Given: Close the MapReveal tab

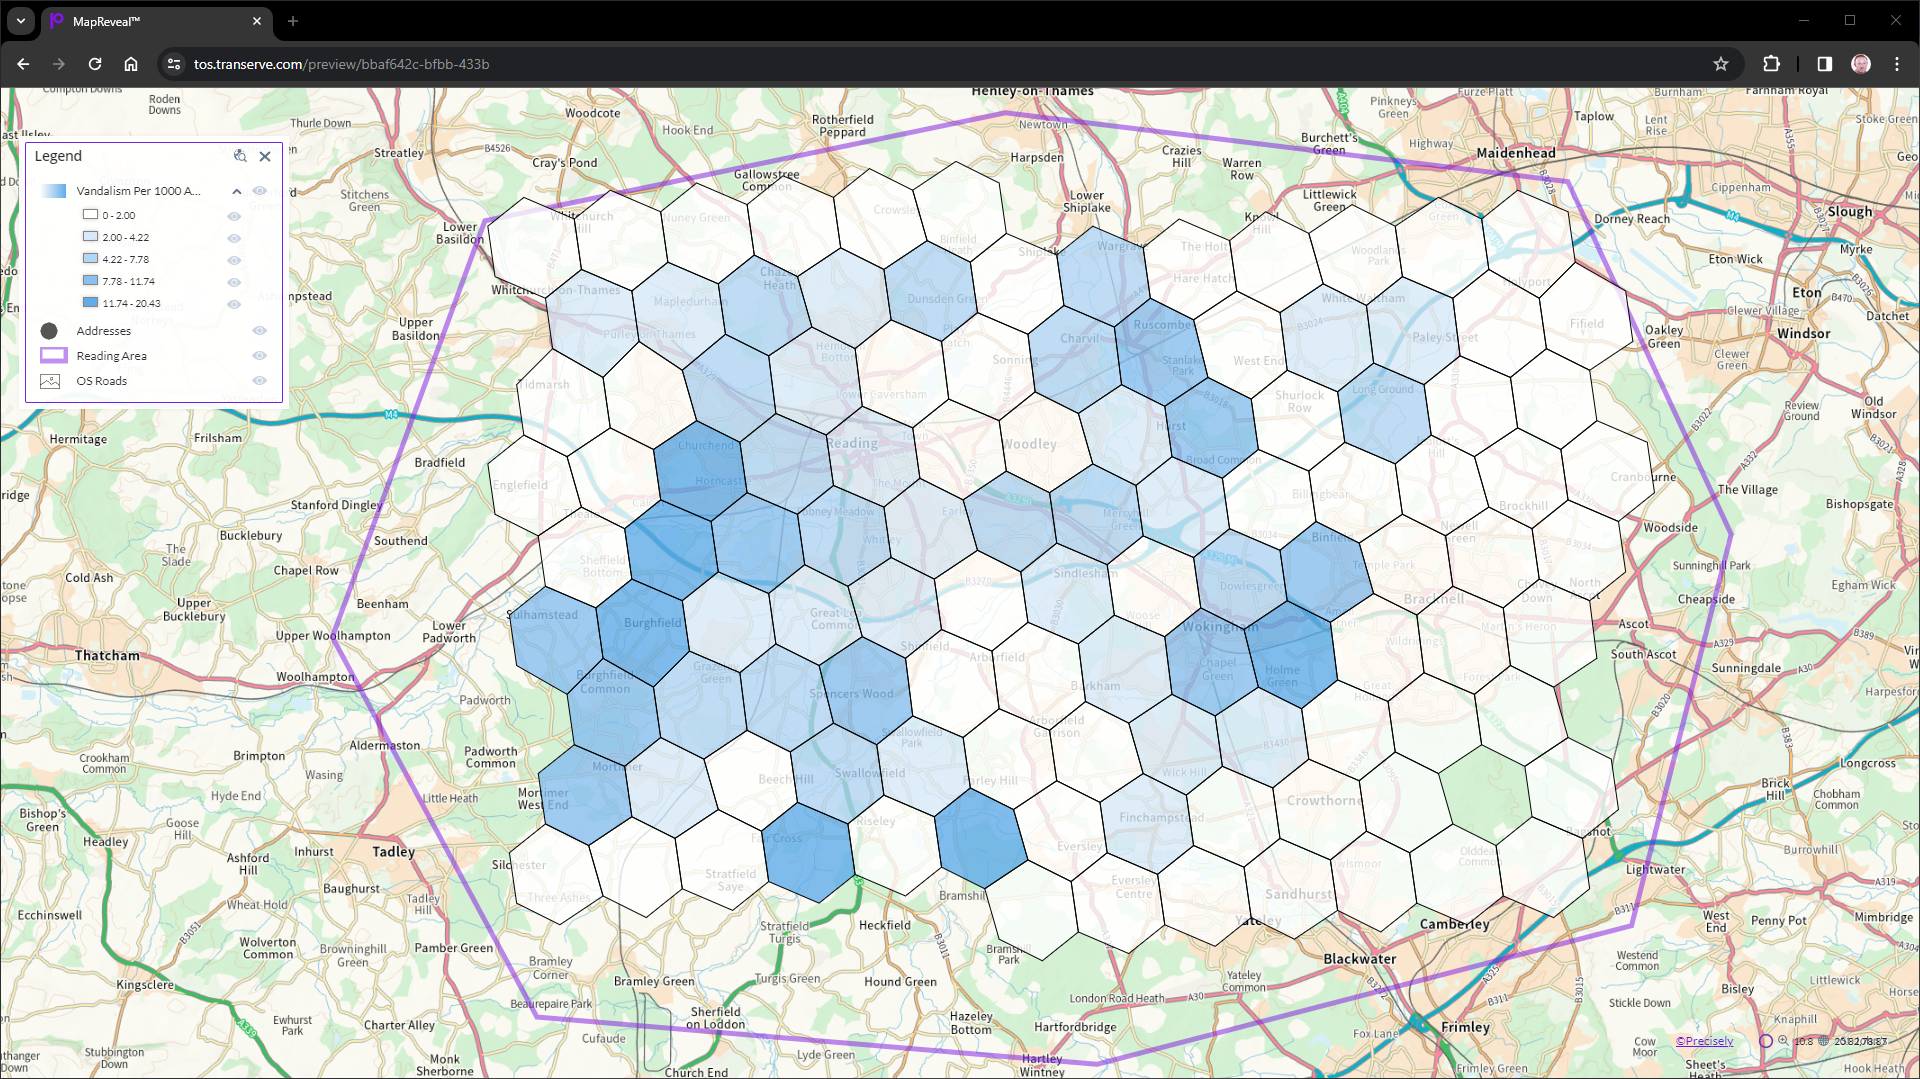Looking at the screenshot, I should pyautogui.click(x=257, y=21).
